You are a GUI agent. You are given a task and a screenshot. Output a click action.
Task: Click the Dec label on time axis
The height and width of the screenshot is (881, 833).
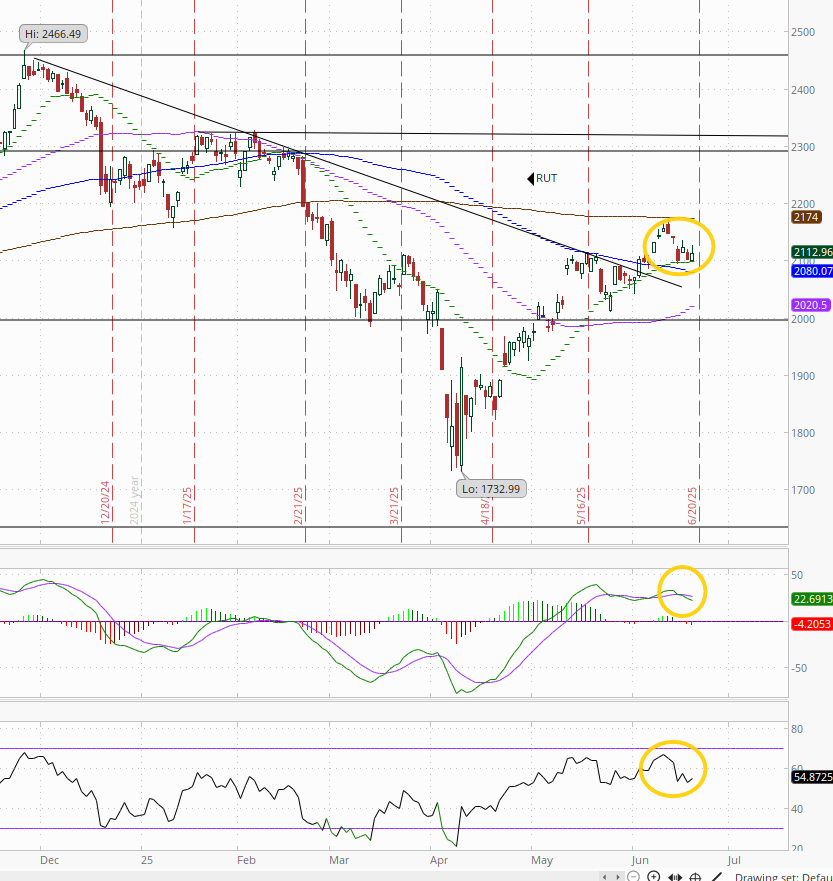click(x=49, y=860)
